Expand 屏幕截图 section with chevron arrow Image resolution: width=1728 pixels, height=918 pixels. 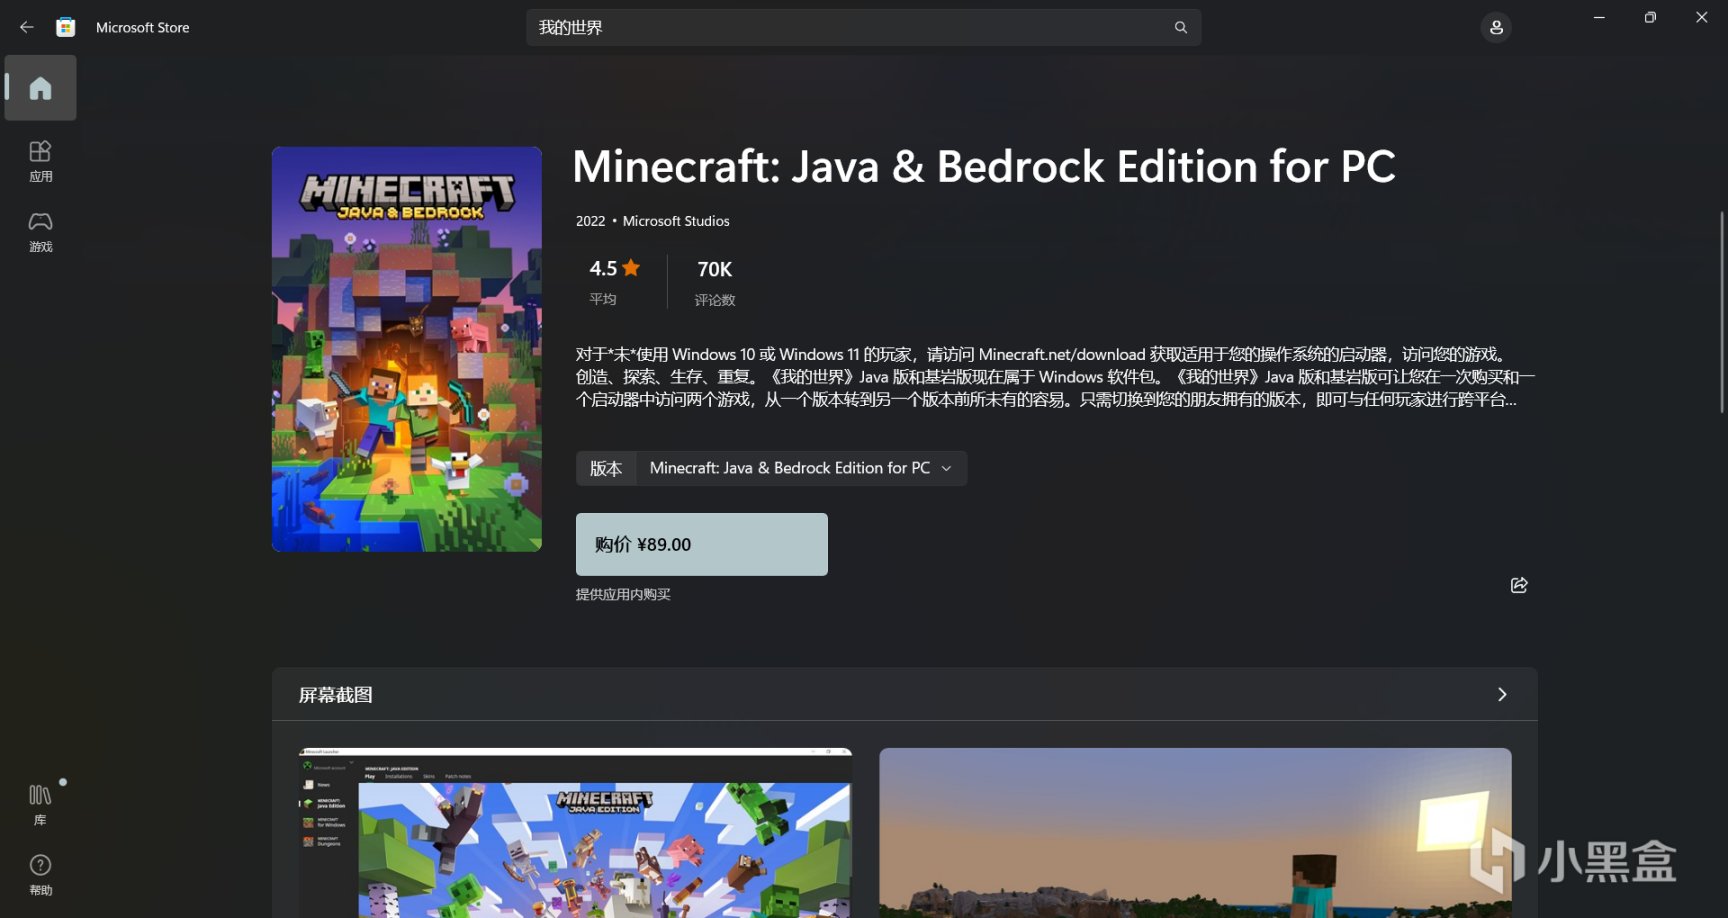coord(1502,694)
